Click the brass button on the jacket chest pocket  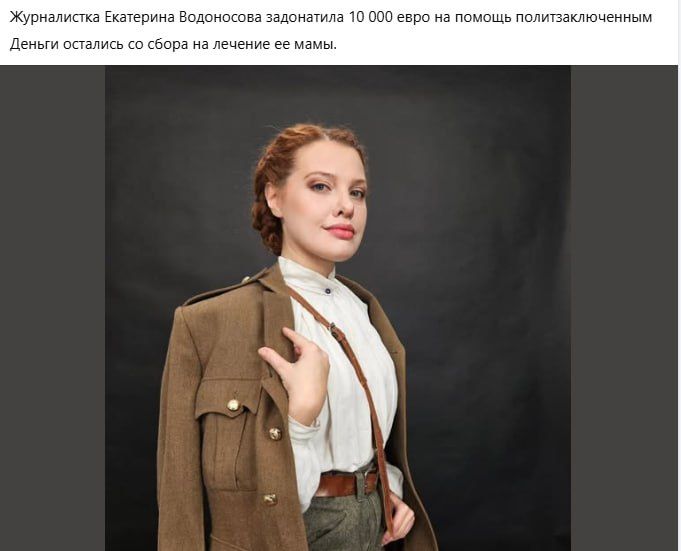(x=233, y=405)
